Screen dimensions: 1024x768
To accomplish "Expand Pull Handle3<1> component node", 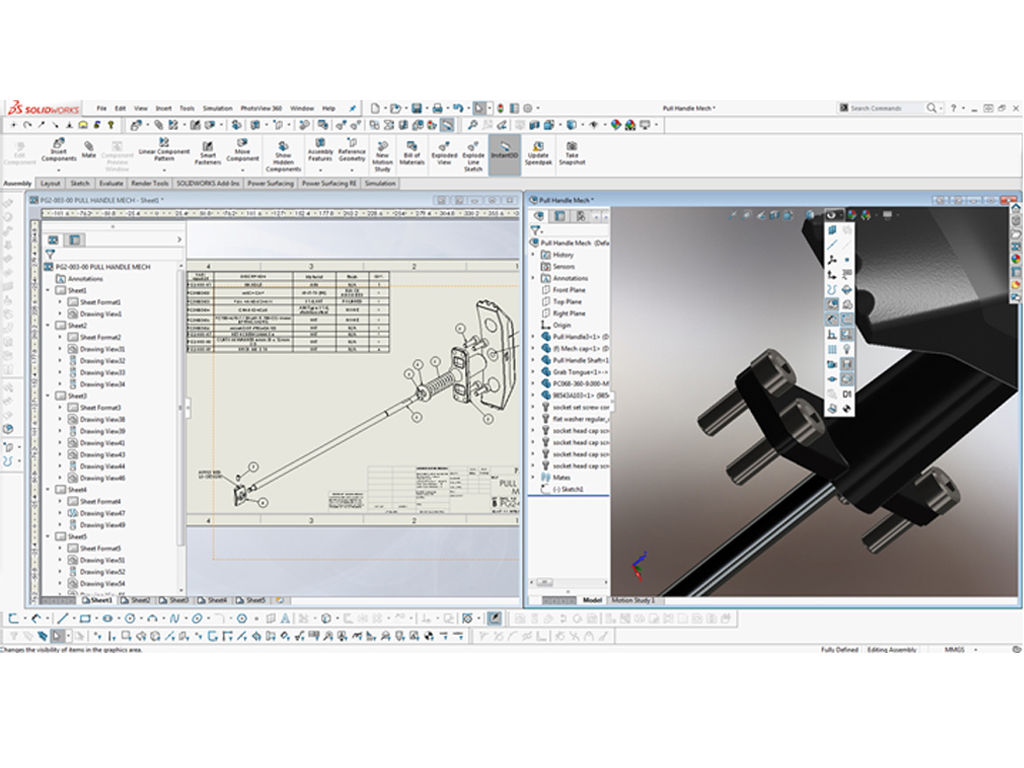I will tap(533, 337).
